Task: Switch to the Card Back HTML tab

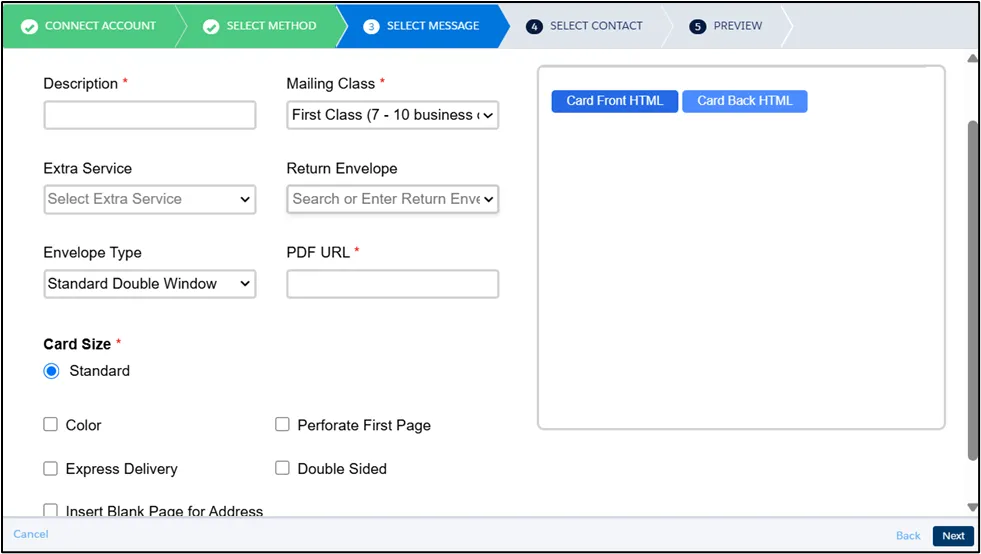Action: [744, 101]
